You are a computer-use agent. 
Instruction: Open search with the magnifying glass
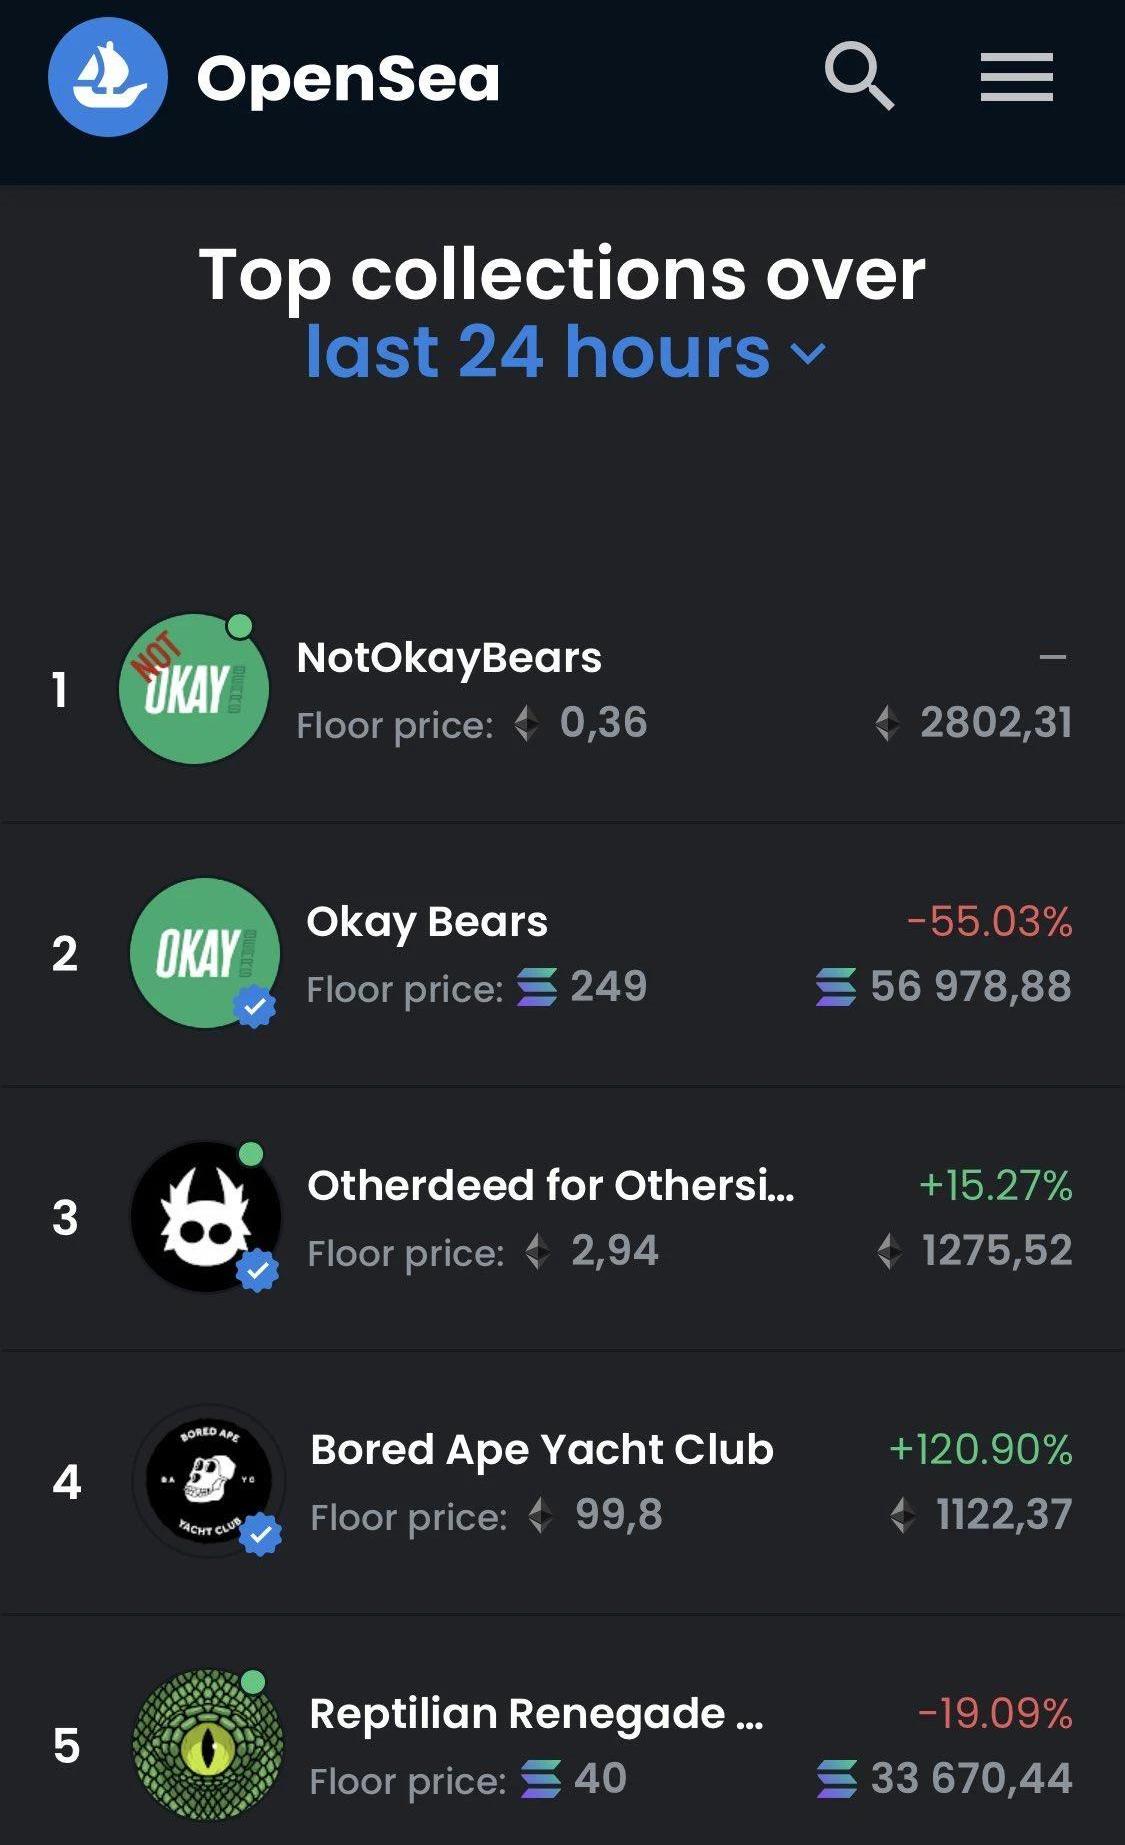pos(858,75)
